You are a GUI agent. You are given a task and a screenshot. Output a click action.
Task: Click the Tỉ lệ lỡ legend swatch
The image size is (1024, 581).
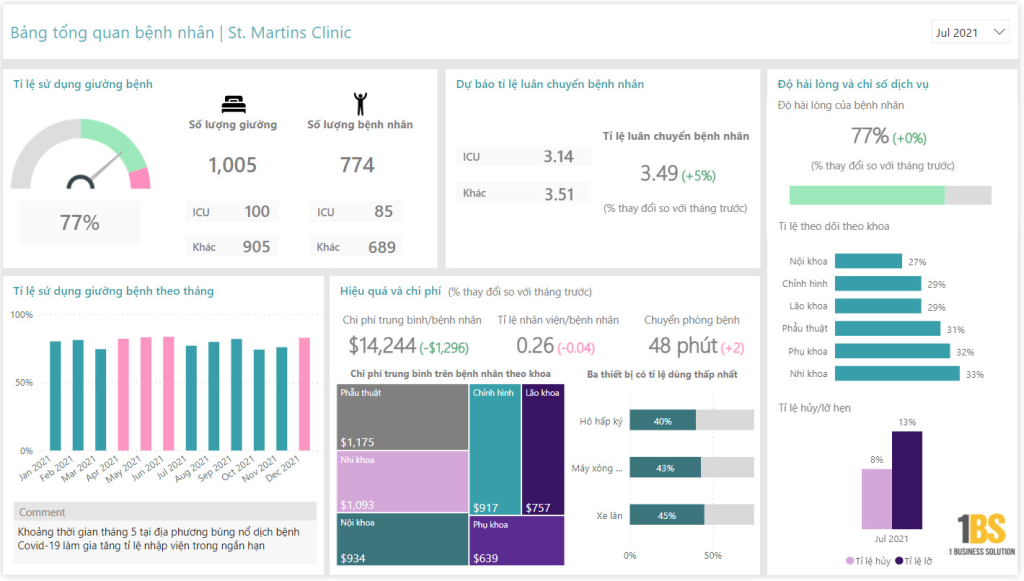[x=899, y=561]
